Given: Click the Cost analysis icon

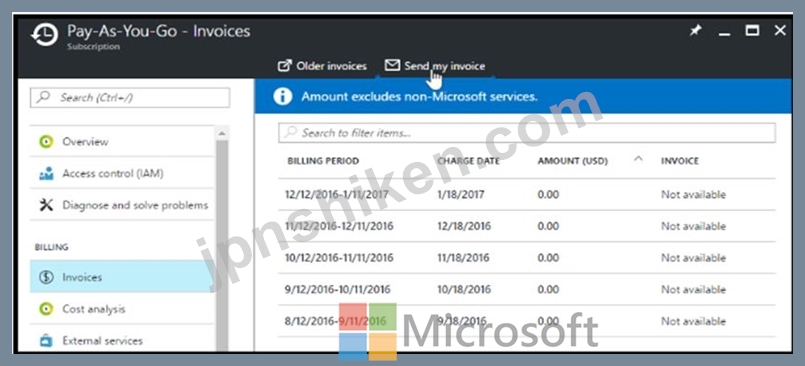Looking at the screenshot, I should point(46,309).
